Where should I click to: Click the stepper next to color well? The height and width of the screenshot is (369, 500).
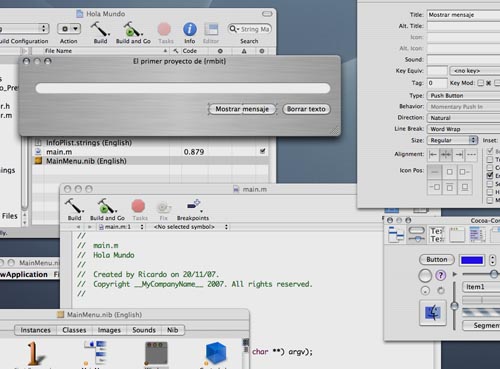click(492, 260)
